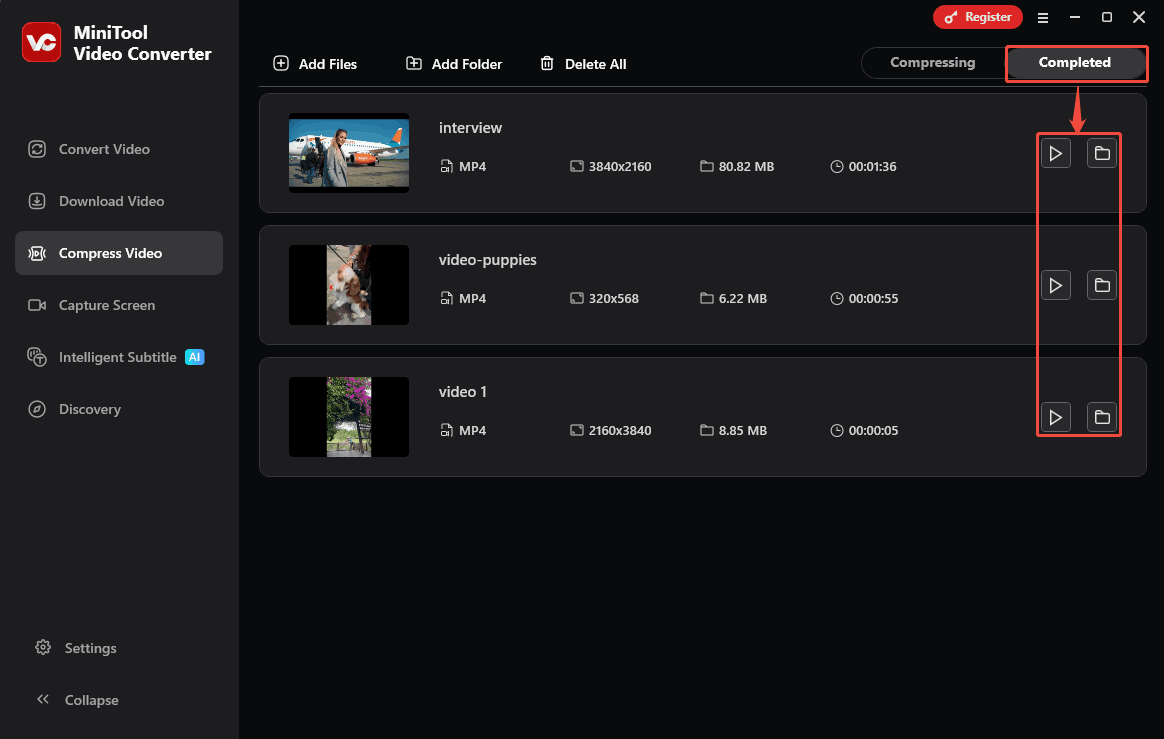The image size is (1164, 739).
Task: Play the video-puppies file
Action: pos(1056,285)
